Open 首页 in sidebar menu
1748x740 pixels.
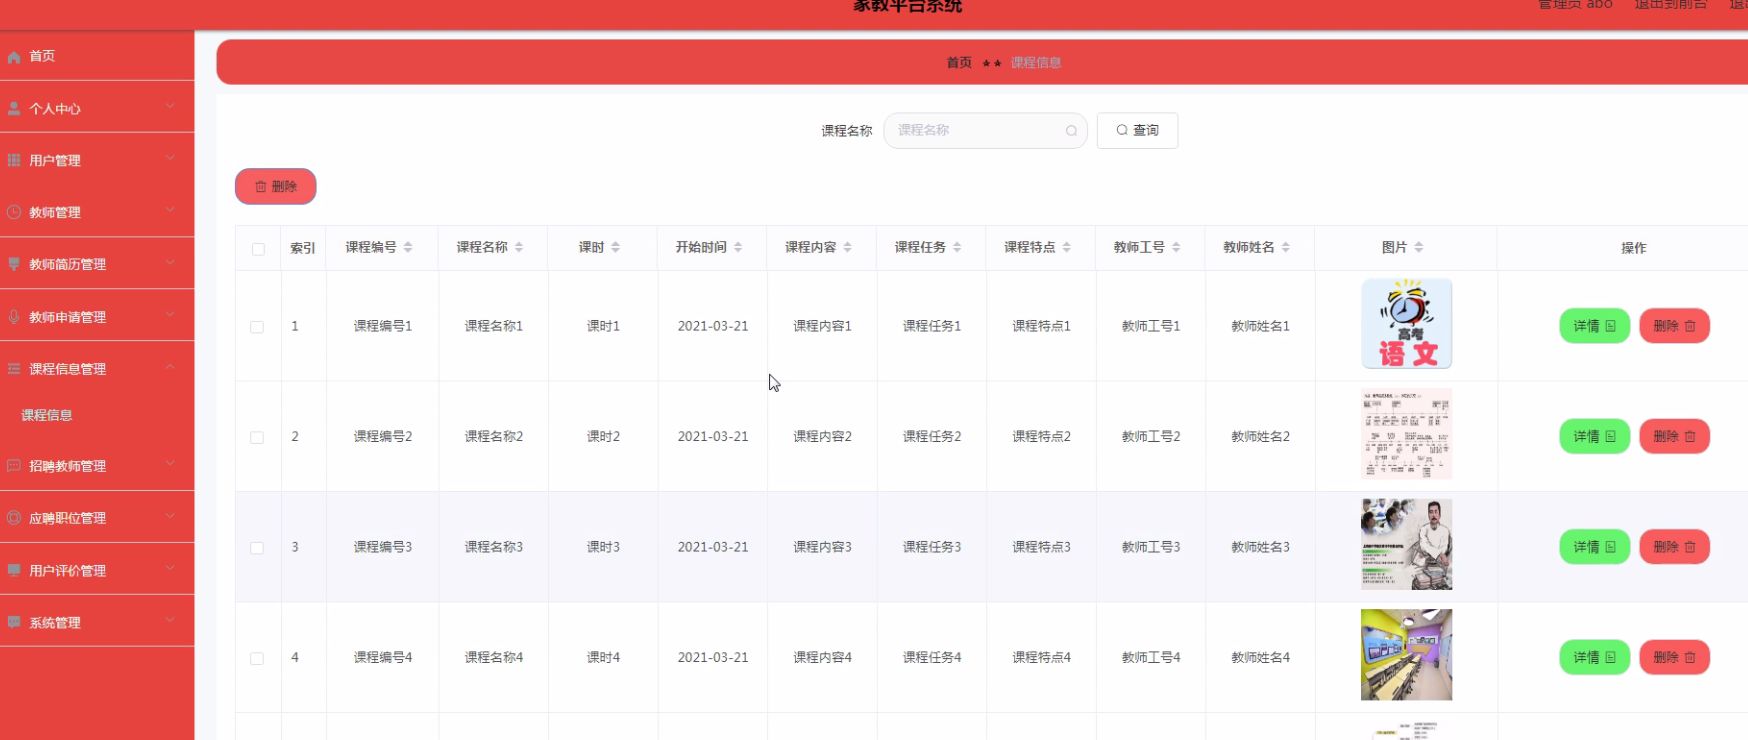point(97,56)
